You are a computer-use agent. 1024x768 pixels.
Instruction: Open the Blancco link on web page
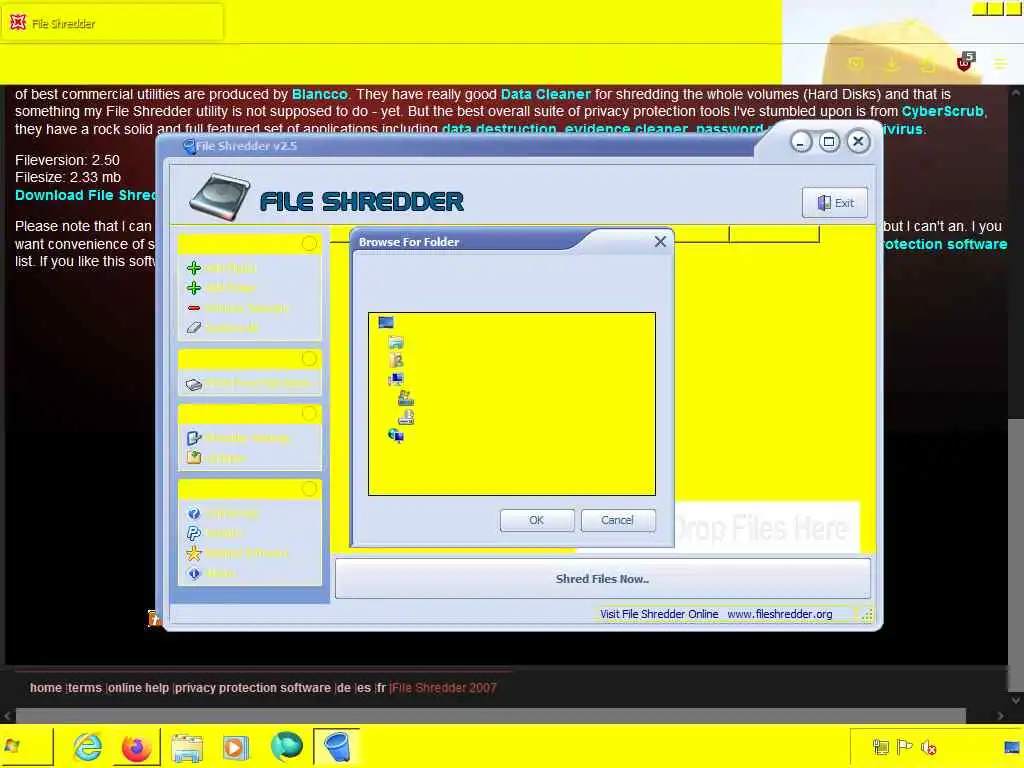click(319, 94)
